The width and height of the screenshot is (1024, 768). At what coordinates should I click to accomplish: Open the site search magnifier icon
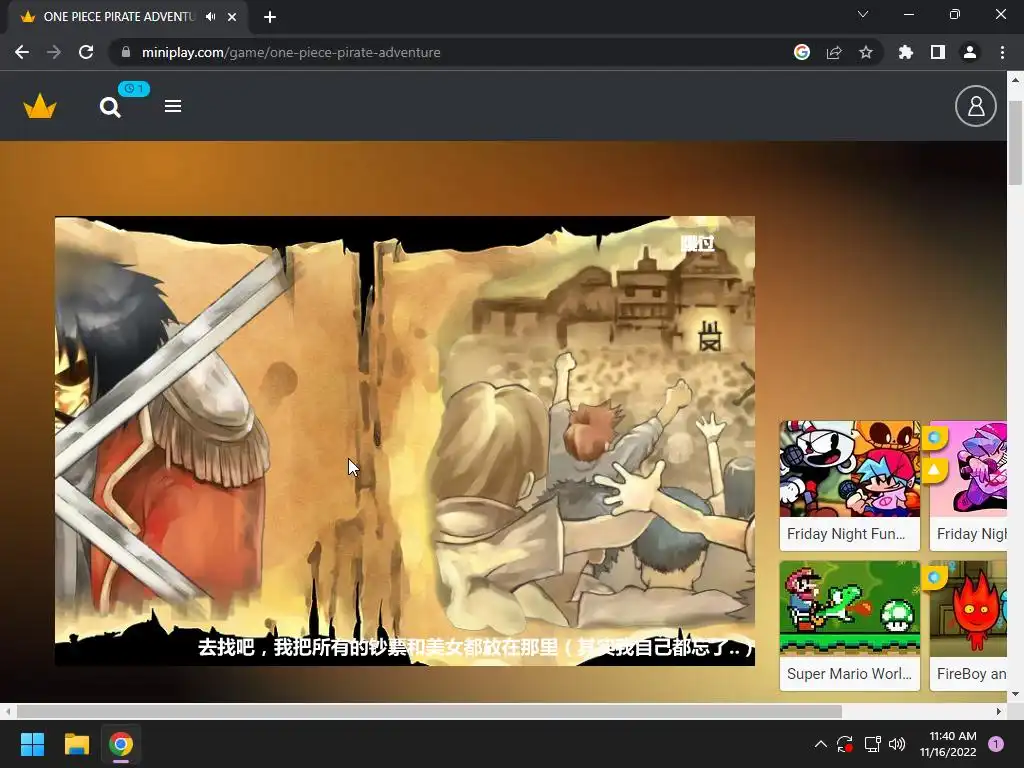110,107
